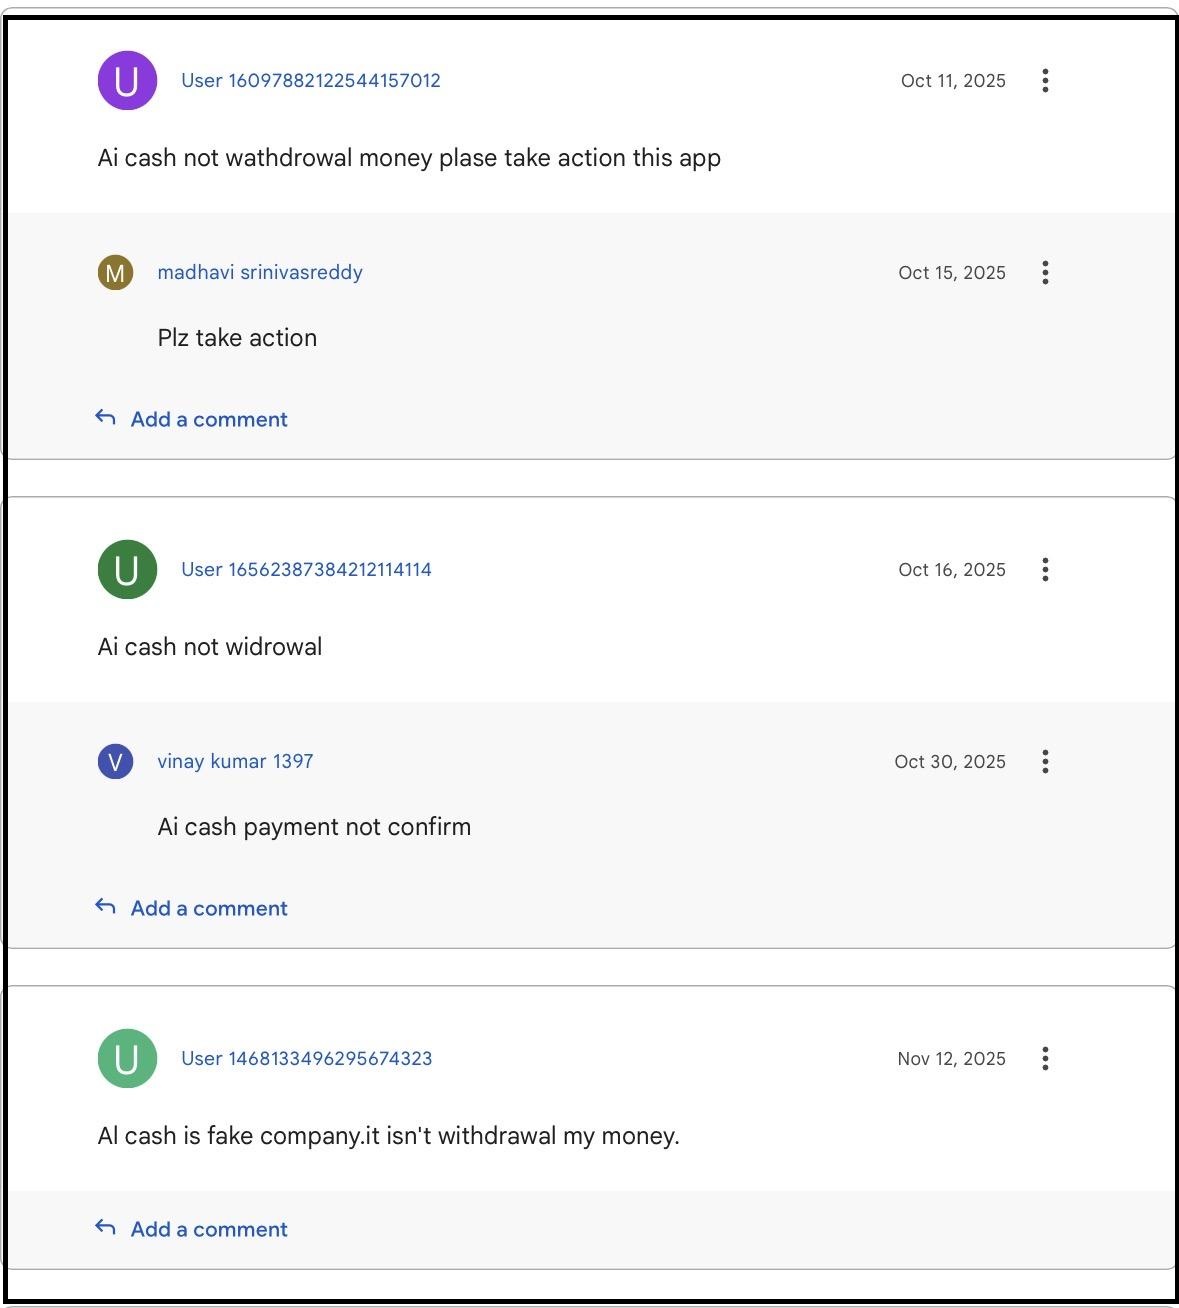Click madhavi srinivasreddy's M avatar
Image resolution: width=1179 pixels, height=1308 pixels.
tap(115, 273)
